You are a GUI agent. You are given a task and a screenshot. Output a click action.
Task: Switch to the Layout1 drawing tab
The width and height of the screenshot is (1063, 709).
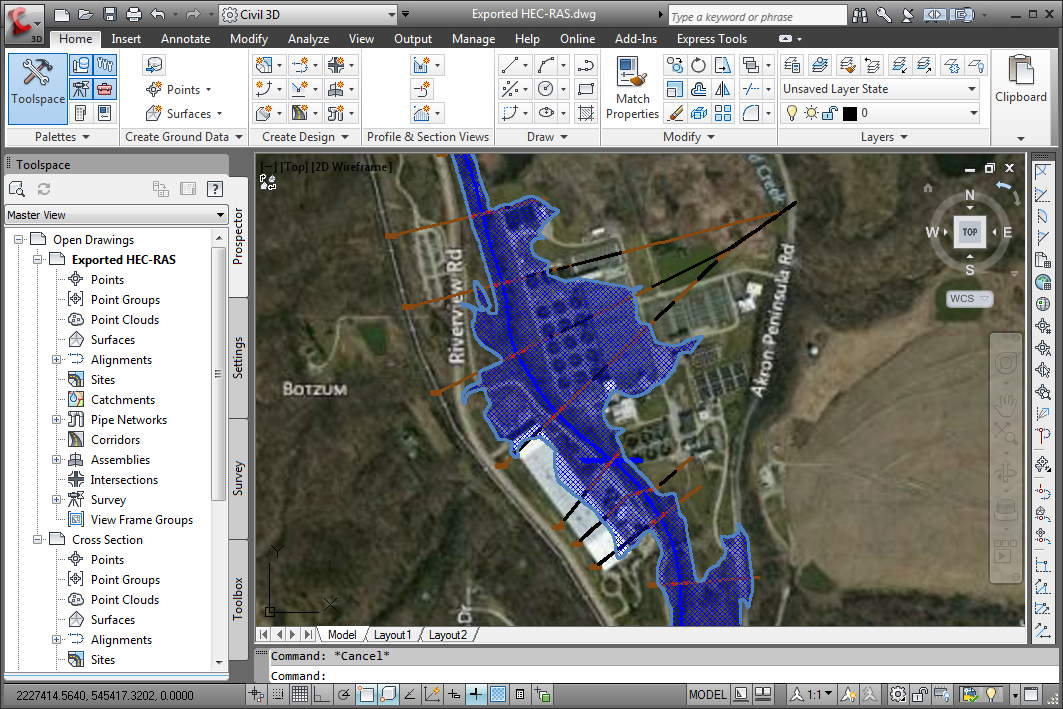(393, 634)
